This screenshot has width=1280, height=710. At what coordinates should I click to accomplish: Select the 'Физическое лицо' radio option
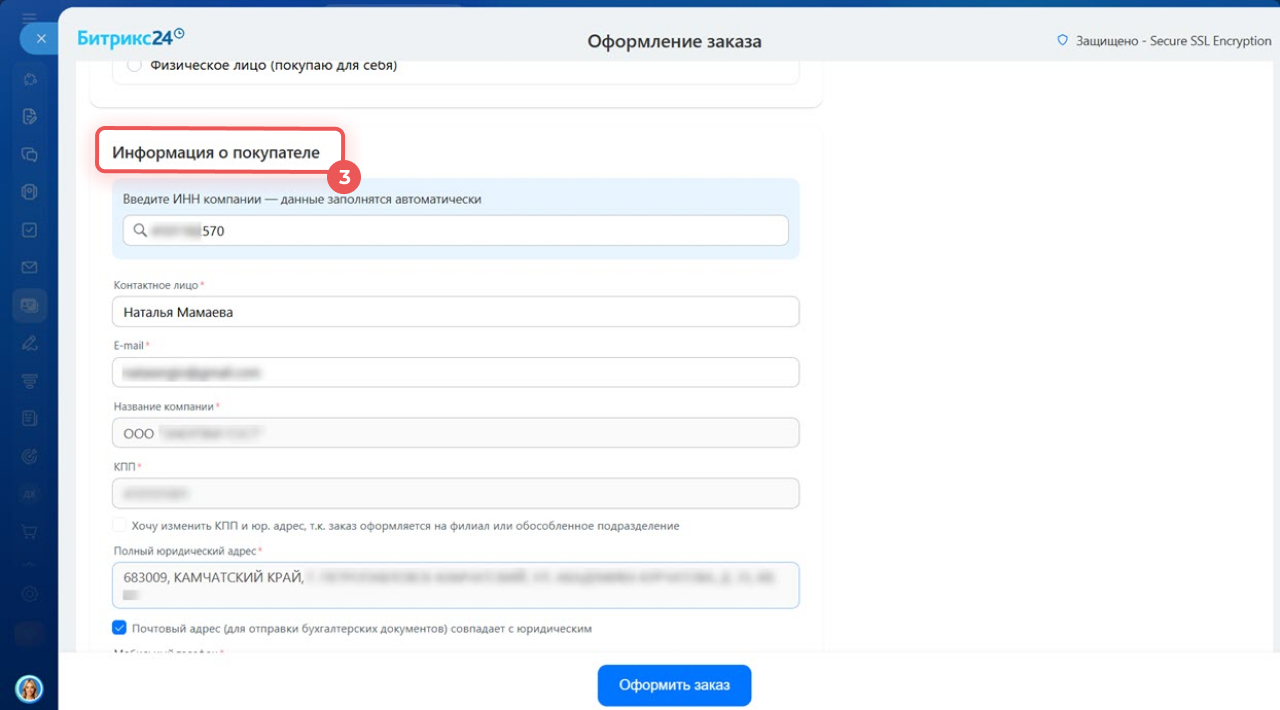pyautogui.click(x=135, y=66)
